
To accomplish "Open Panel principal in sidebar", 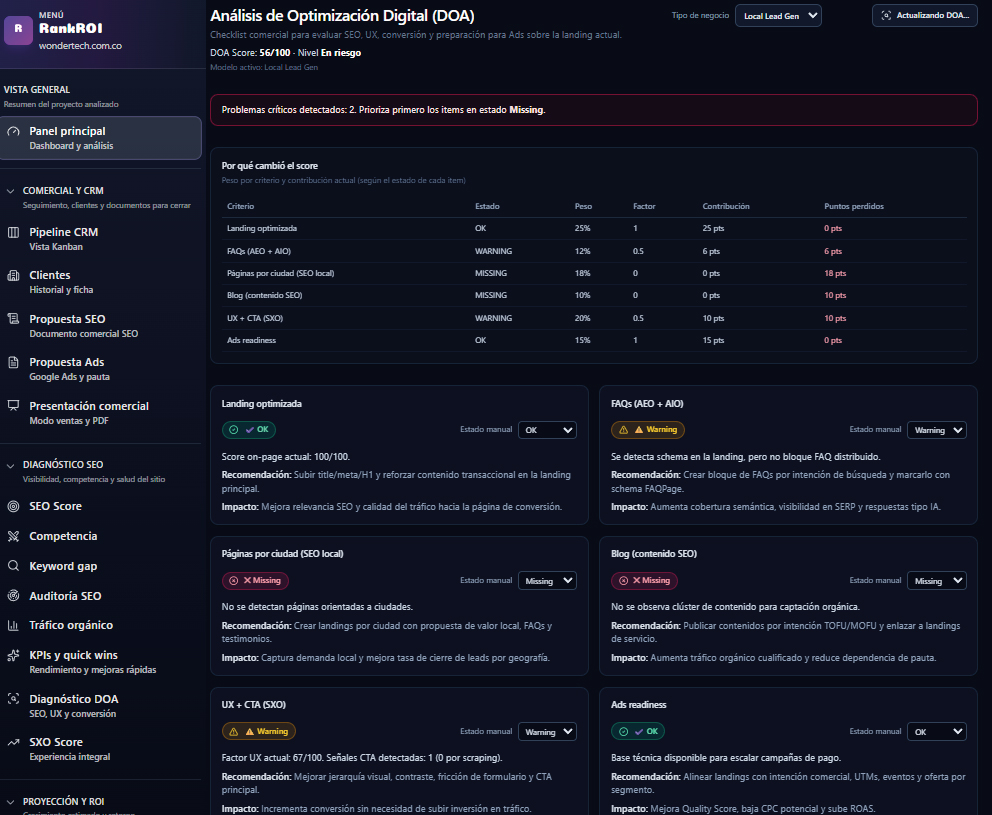I will 101,138.
